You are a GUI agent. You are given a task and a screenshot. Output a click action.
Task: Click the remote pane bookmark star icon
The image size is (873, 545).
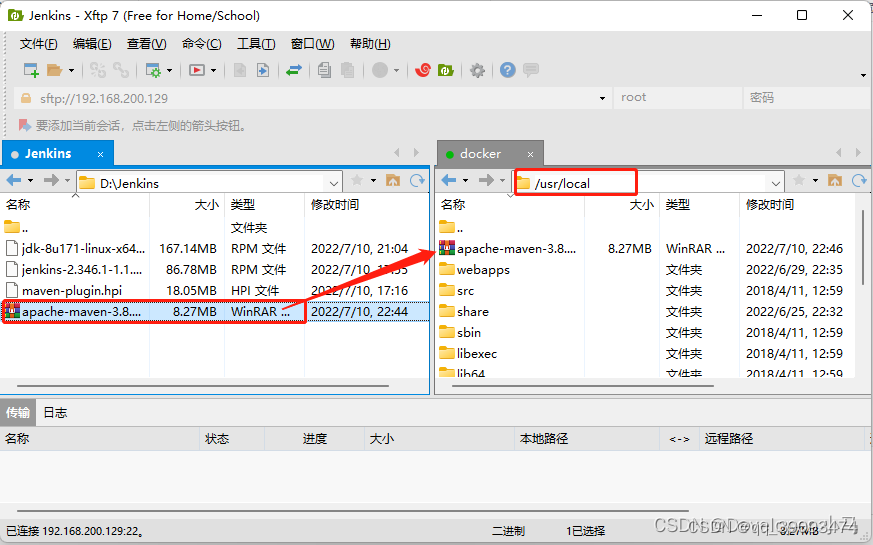pos(799,180)
